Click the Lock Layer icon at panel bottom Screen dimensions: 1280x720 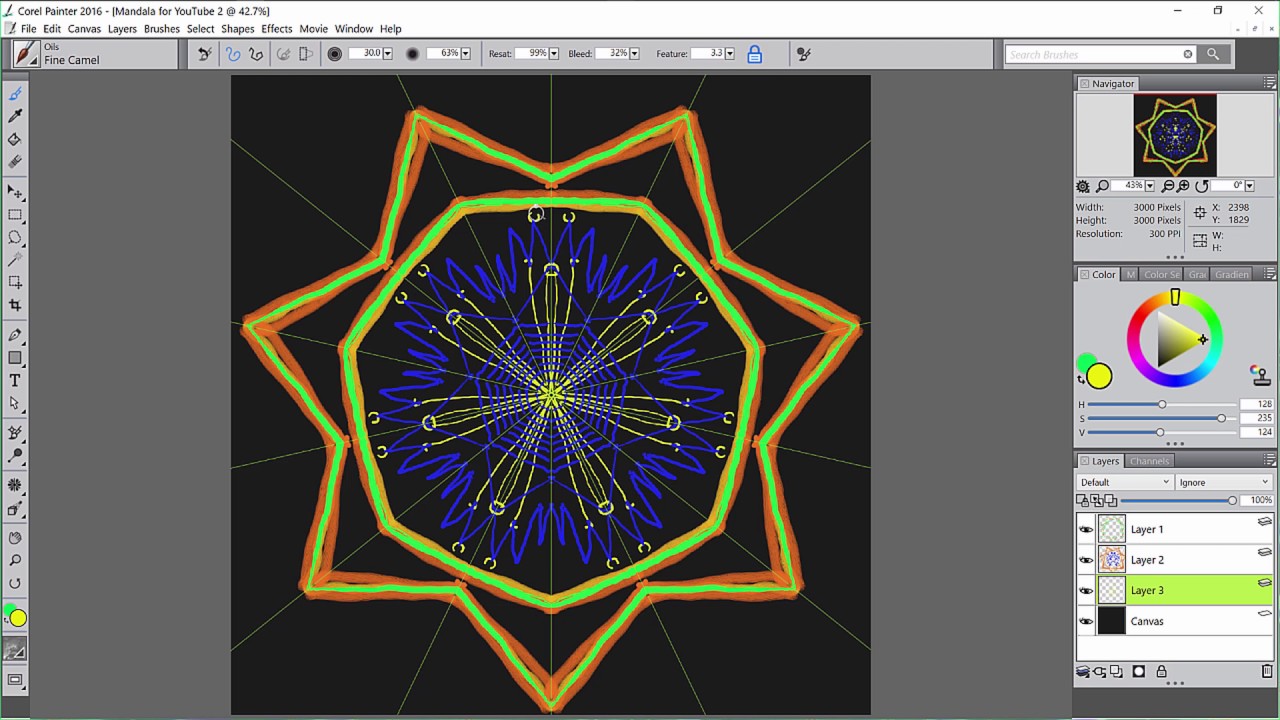point(1161,672)
